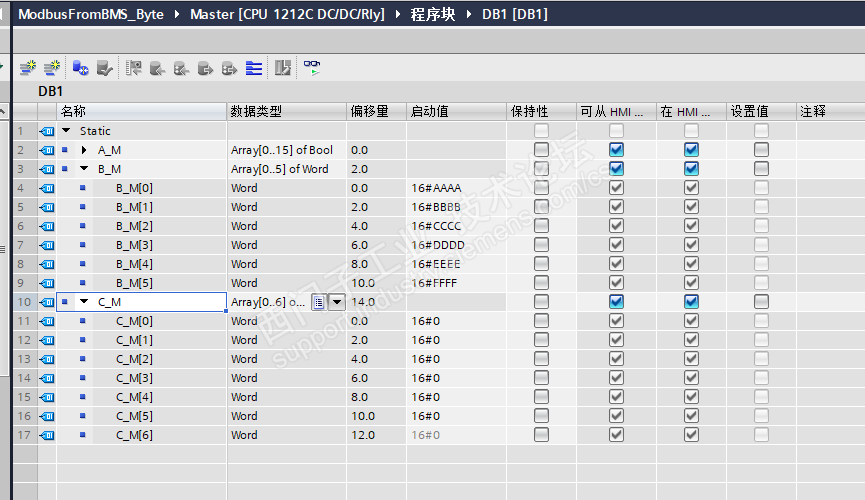The image size is (865, 500).
Task: Click the 设置值 column header
Action: pyautogui.click(x=762, y=111)
